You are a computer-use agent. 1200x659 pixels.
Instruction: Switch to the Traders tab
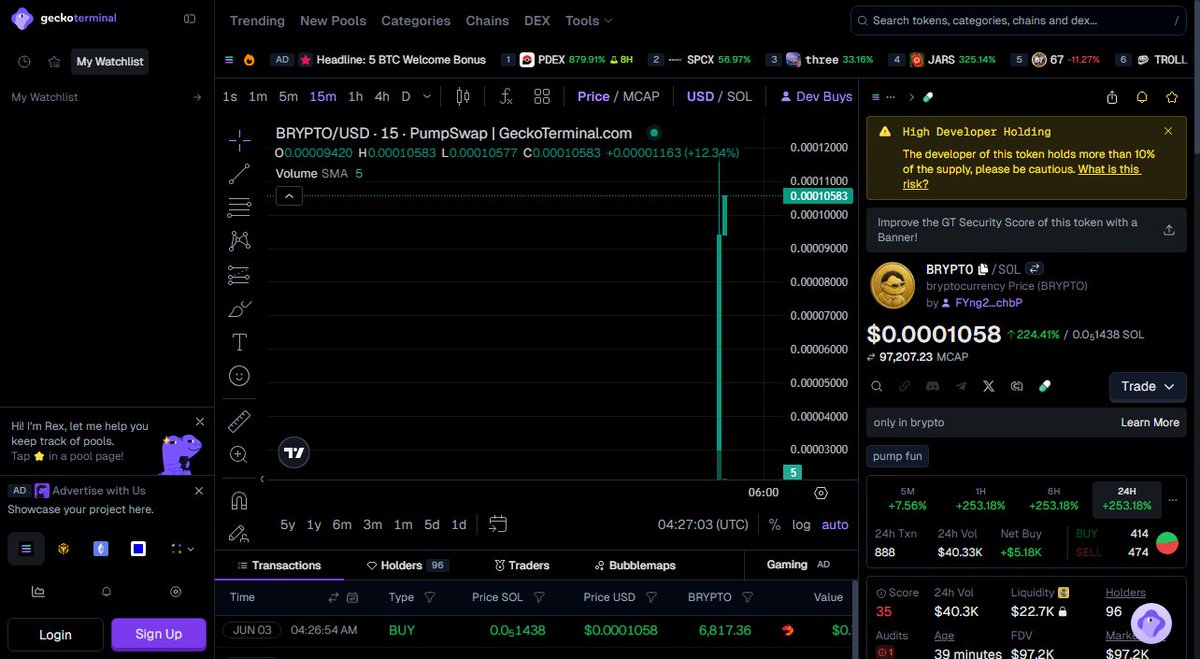click(522, 565)
